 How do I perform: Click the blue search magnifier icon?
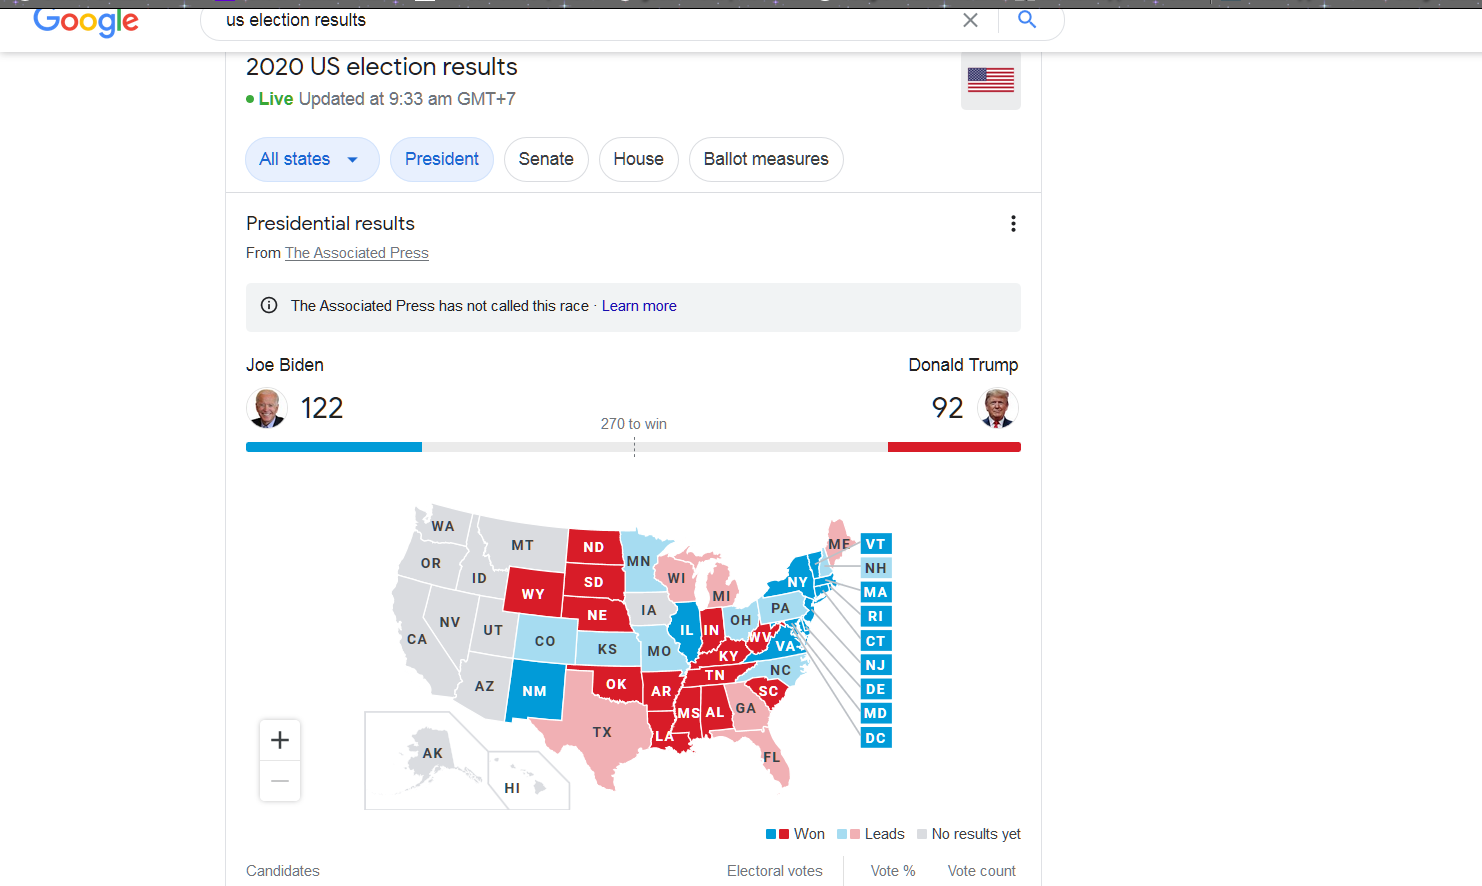[x=1027, y=20]
